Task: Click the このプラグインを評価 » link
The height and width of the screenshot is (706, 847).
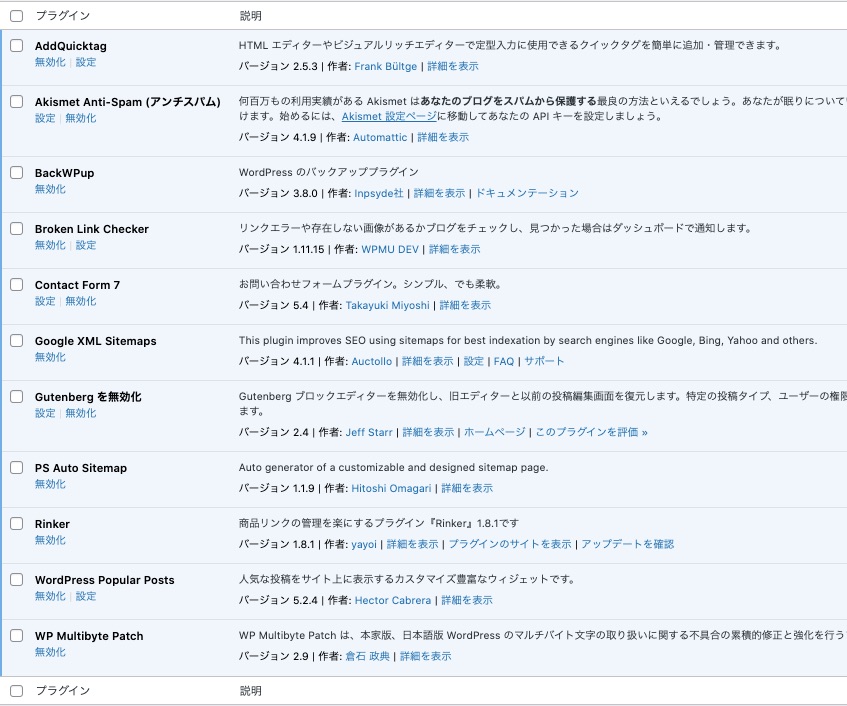Action: pyautogui.click(x=591, y=432)
